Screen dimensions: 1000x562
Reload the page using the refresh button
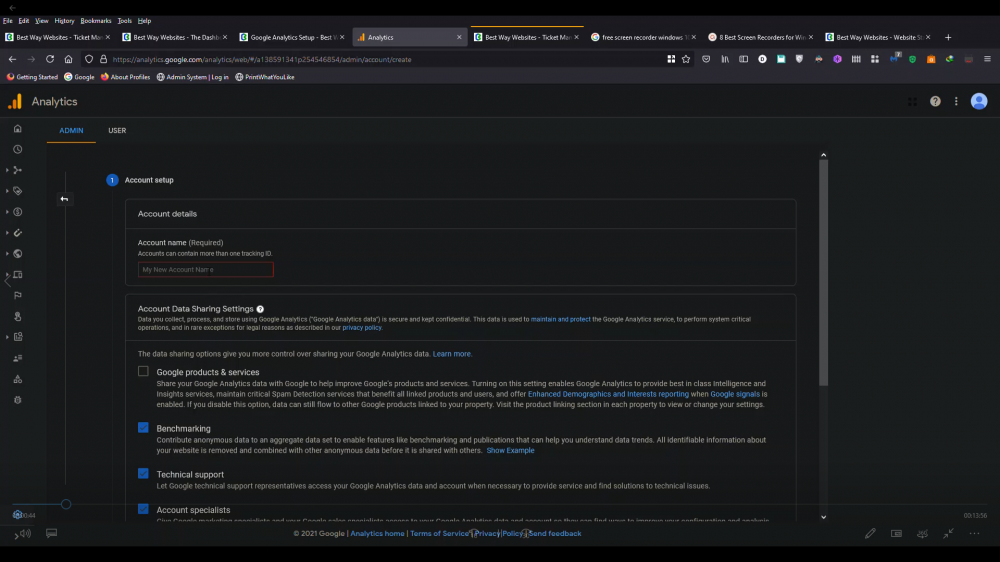(x=50, y=59)
